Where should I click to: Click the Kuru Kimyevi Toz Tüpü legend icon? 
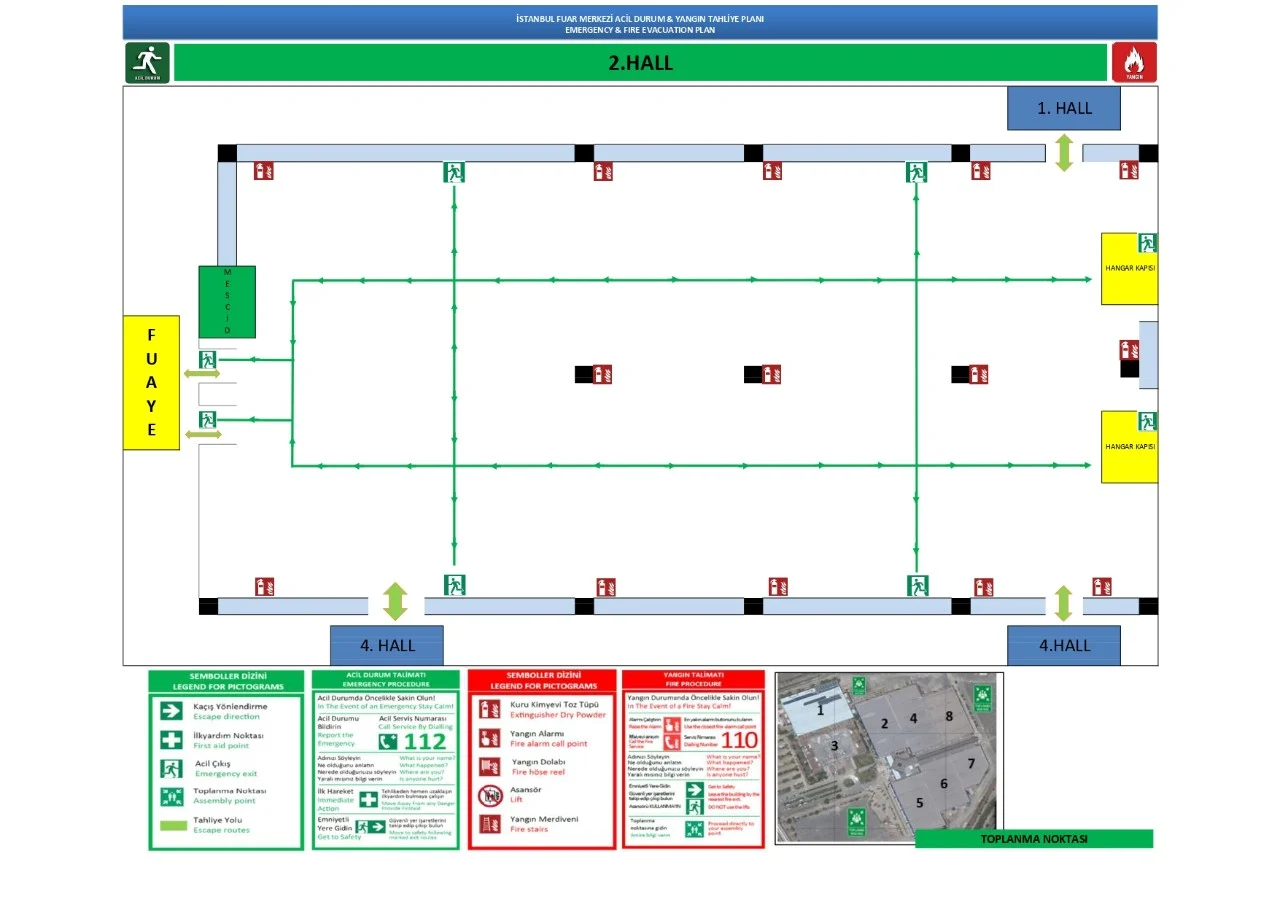click(490, 709)
